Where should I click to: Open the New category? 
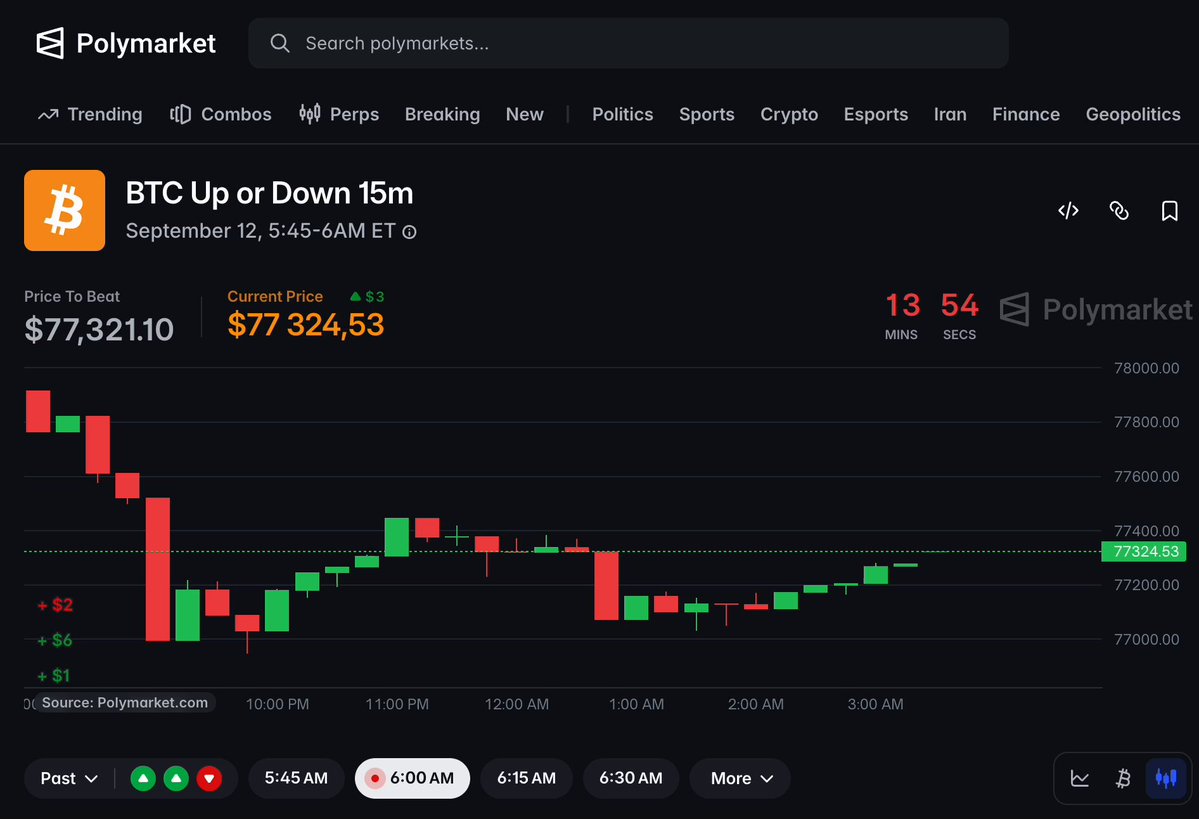pyautogui.click(x=525, y=115)
